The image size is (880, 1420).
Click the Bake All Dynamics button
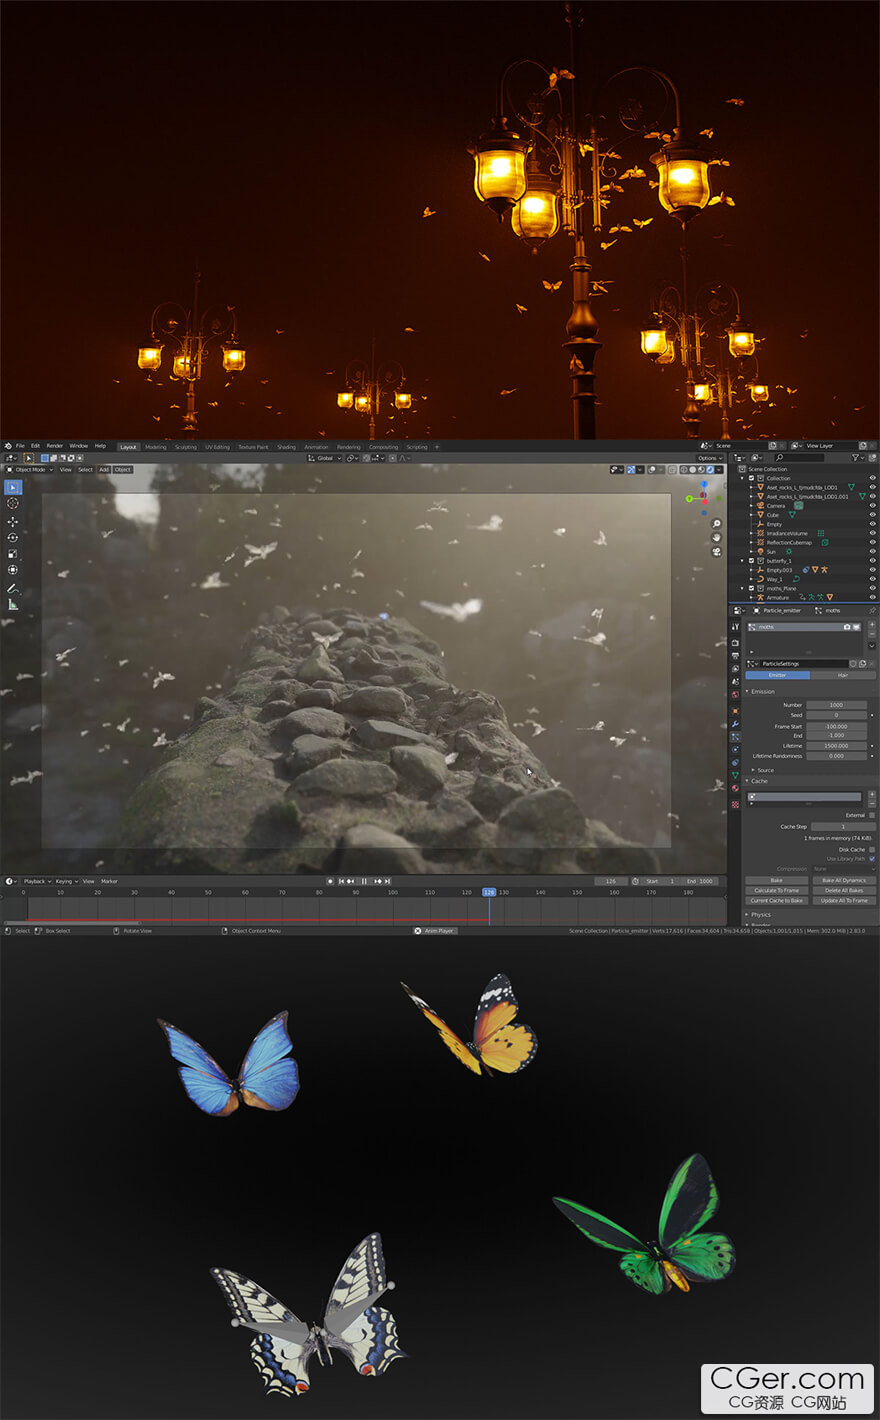coord(844,880)
